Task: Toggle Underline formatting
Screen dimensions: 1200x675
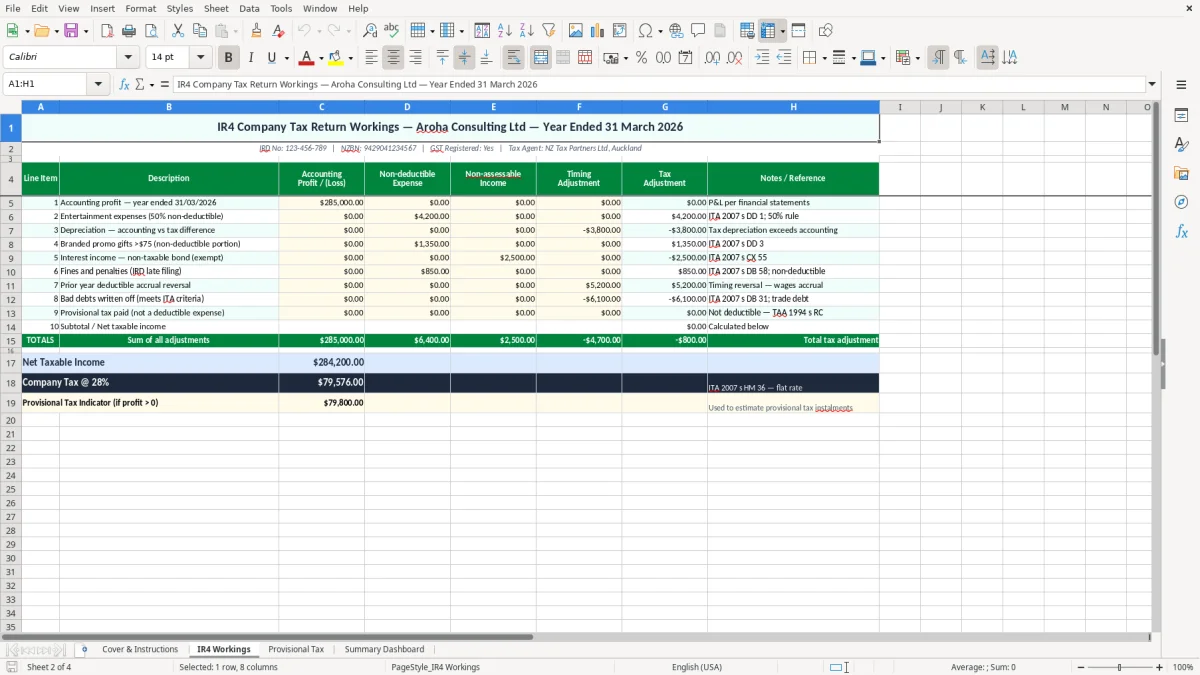Action: pos(271,58)
